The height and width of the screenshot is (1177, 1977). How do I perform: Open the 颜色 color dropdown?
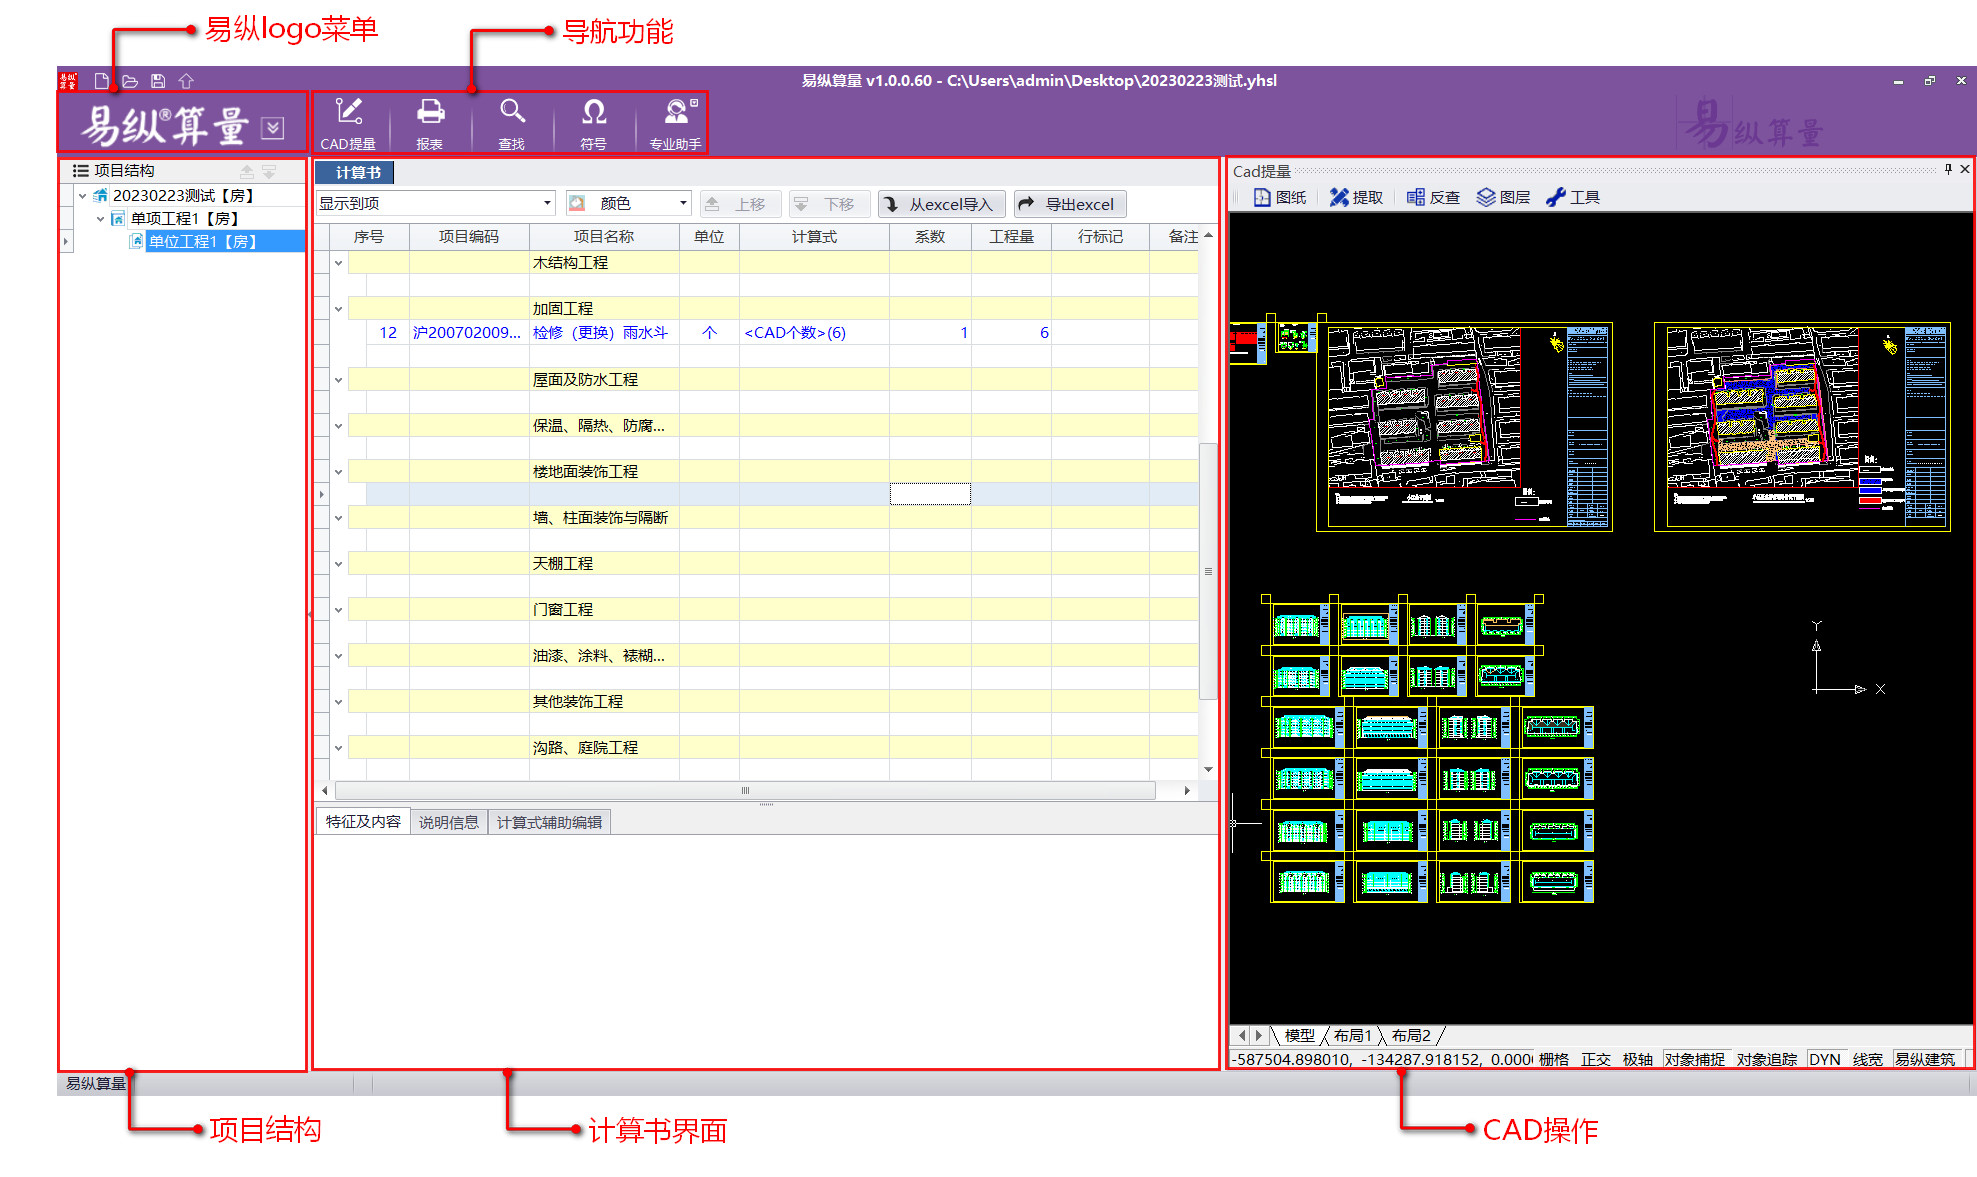point(683,203)
